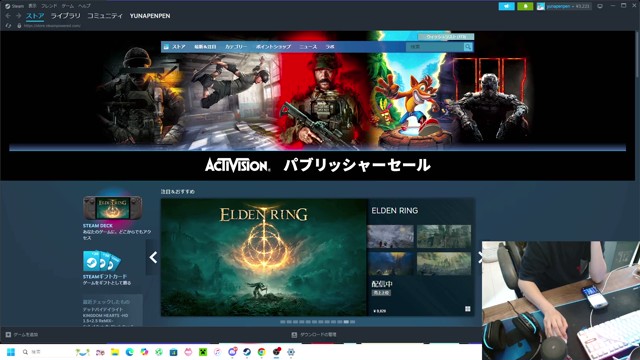
Task: Click the store search magnifier icon
Action: (x=468, y=47)
